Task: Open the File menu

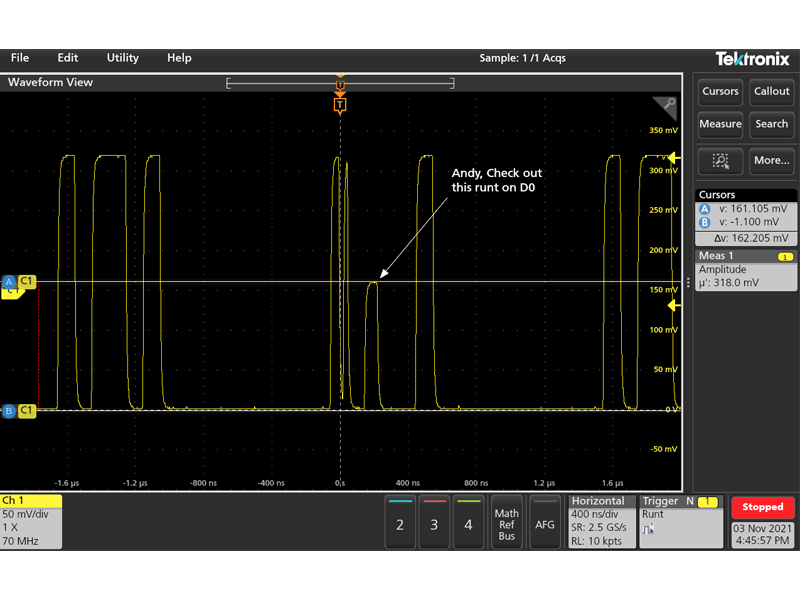Action: [20, 58]
